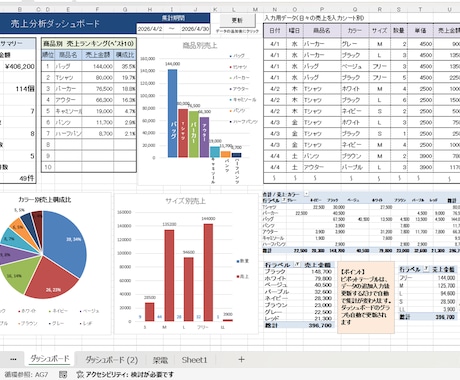
Task: Open row label filter above ブラック pivot
Action: (296, 265)
